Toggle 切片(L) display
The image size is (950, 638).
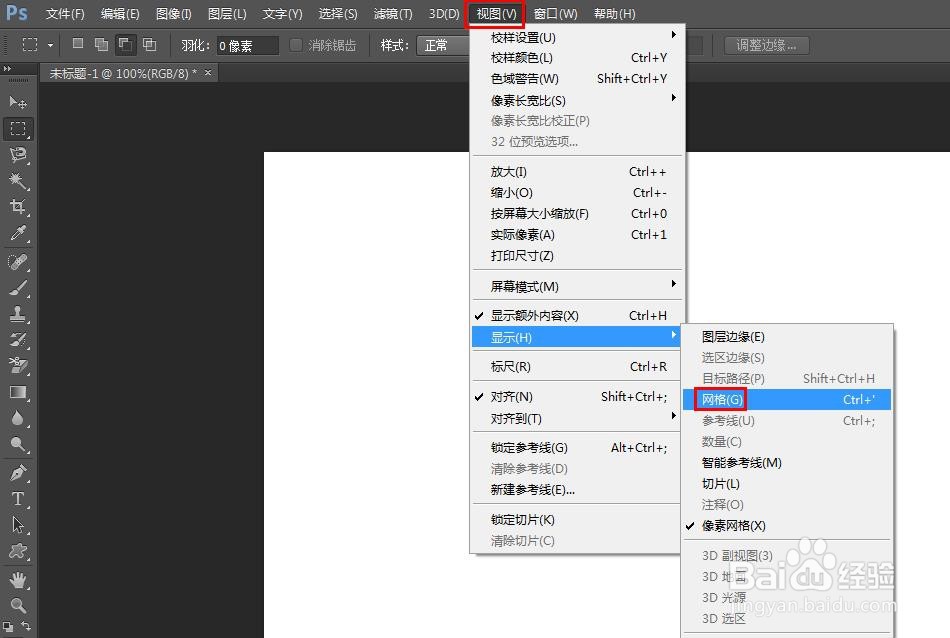pos(786,484)
